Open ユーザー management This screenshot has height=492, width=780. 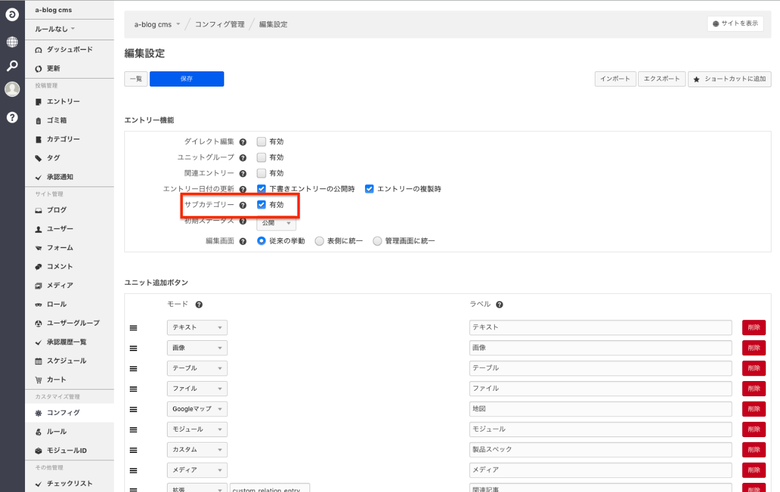tap(70, 229)
